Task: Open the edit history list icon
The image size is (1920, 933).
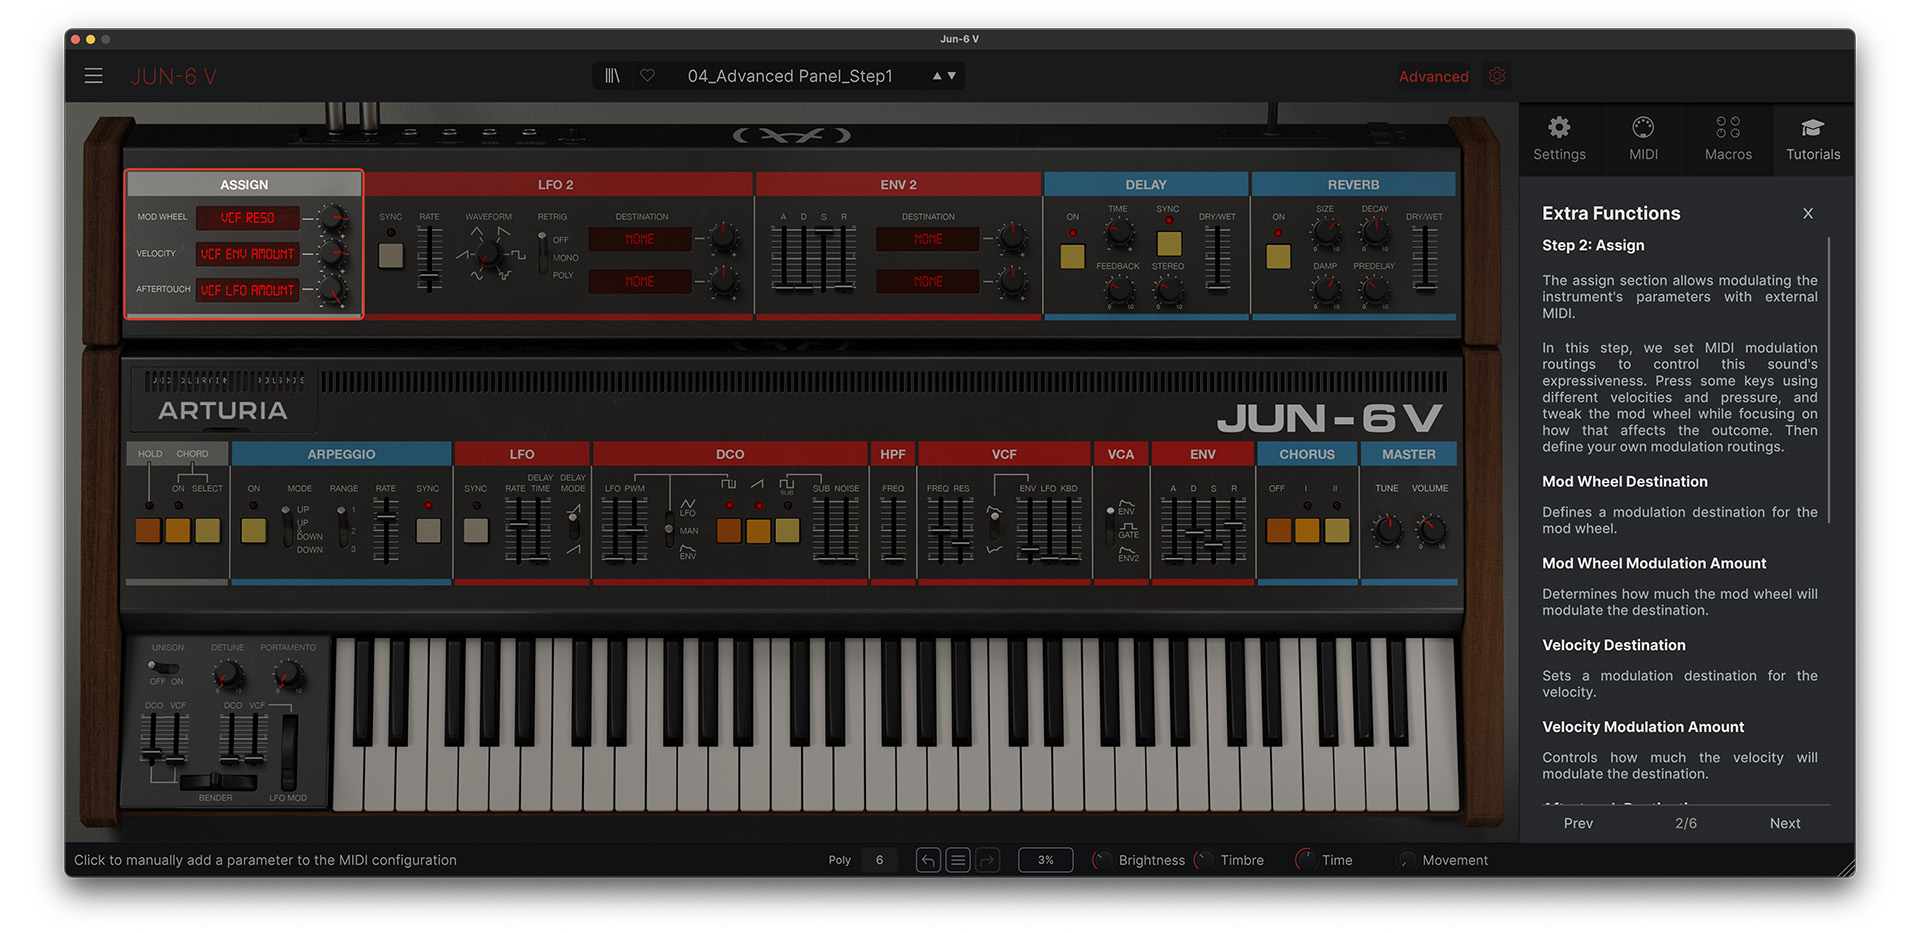Action: click(958, 860)
